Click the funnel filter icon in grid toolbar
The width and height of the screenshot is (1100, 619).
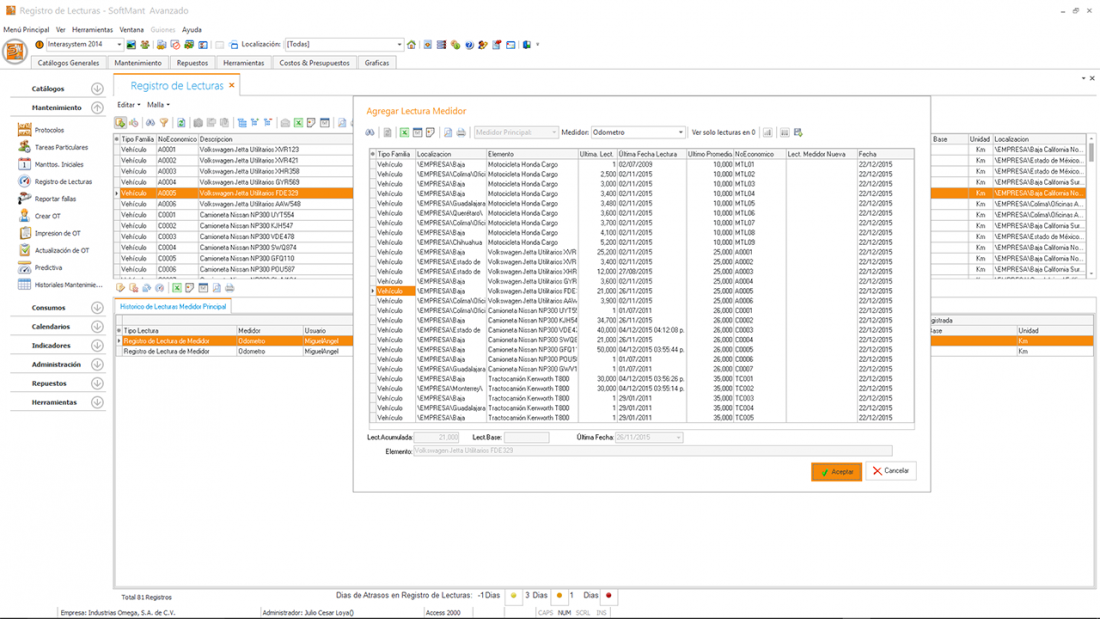pyautogui.click(x=164, y=123)
